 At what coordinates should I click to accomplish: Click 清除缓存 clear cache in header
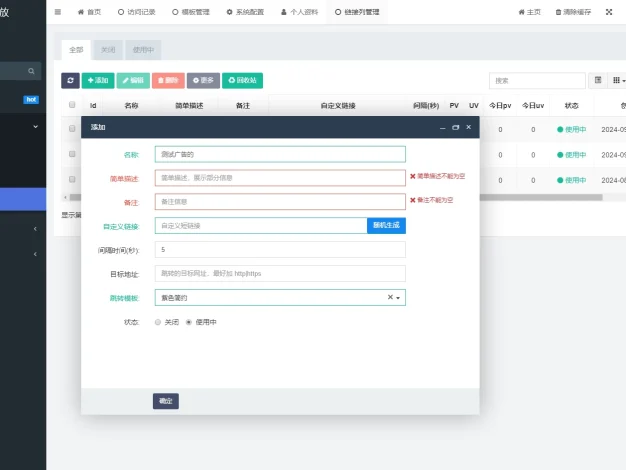[x=573, y=12]
